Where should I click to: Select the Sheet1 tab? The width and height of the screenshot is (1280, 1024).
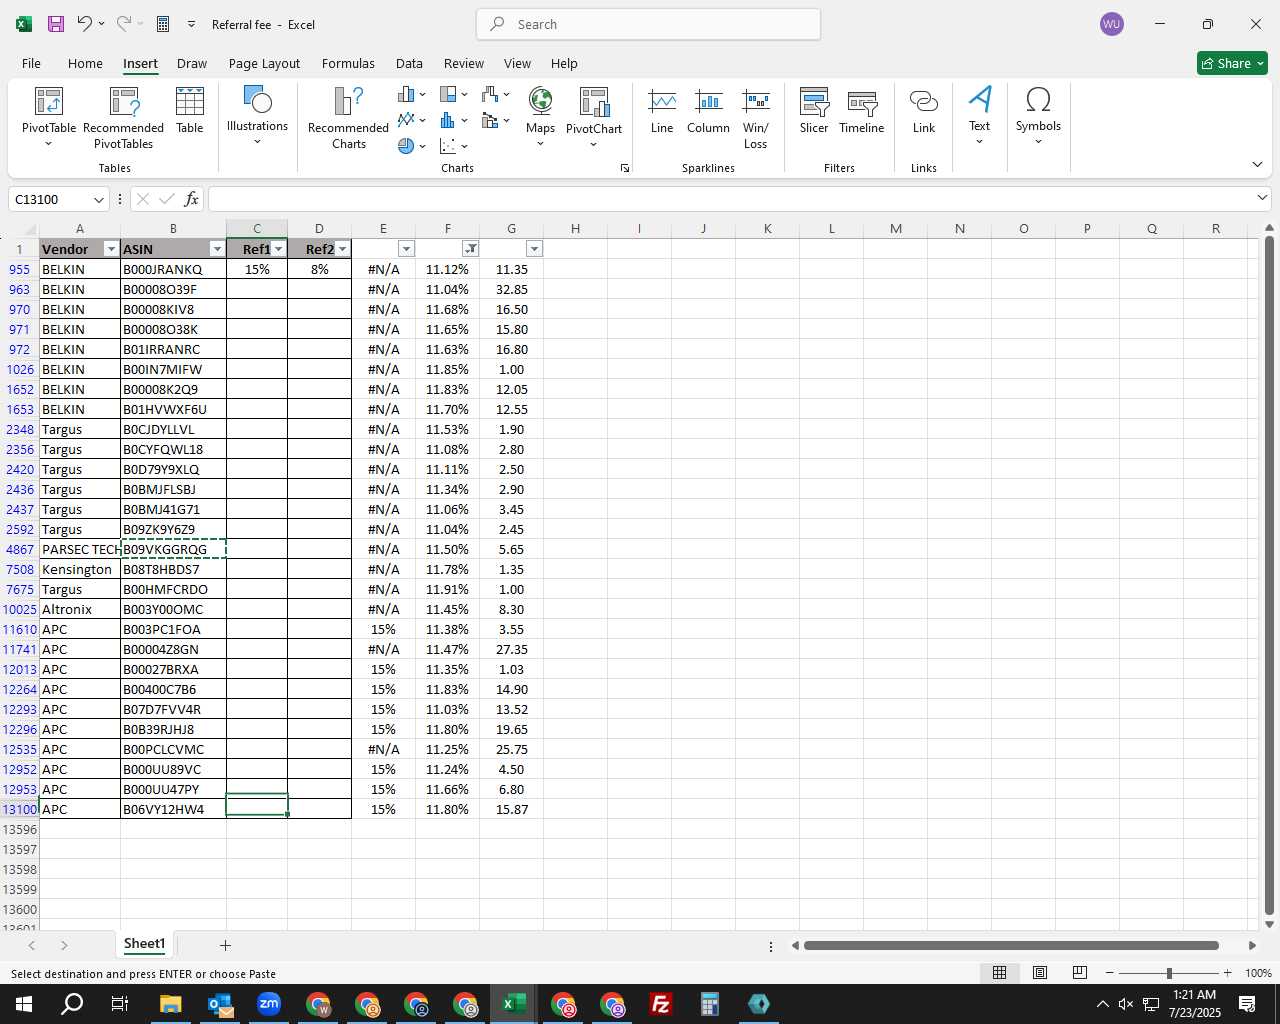tap(144, 944)
